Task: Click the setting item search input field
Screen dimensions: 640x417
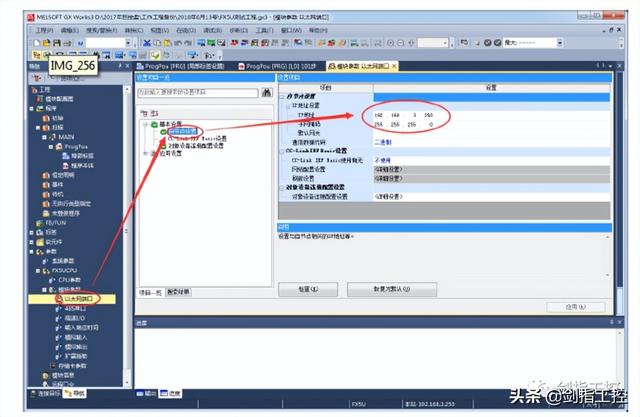Action: point(198,93)
